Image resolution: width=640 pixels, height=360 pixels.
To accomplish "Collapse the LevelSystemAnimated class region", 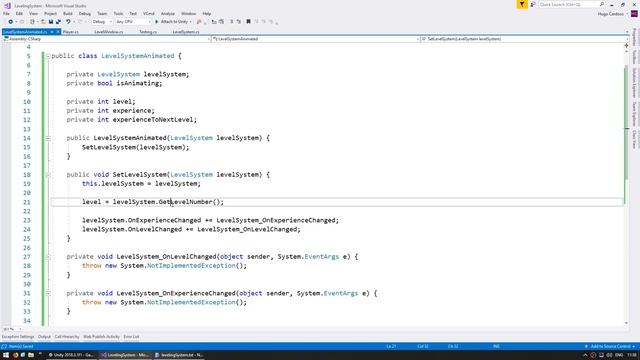I will tap(48, 56).
